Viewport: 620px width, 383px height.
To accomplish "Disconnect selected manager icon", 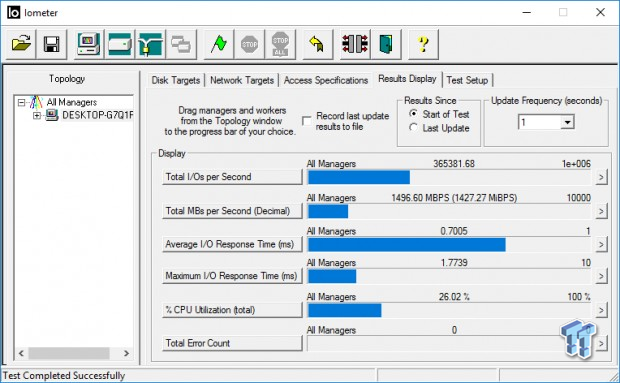I will point(355,44).
